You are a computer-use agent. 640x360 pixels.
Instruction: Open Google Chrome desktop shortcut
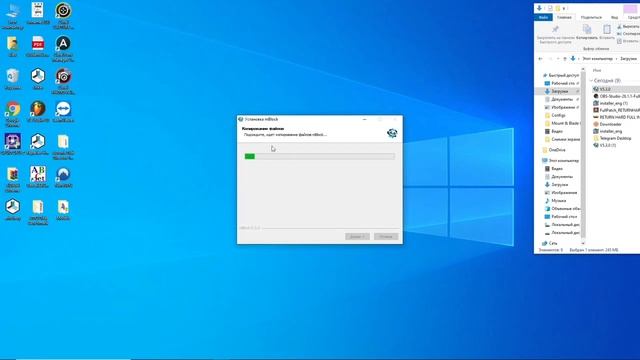[x=13, y=109]
